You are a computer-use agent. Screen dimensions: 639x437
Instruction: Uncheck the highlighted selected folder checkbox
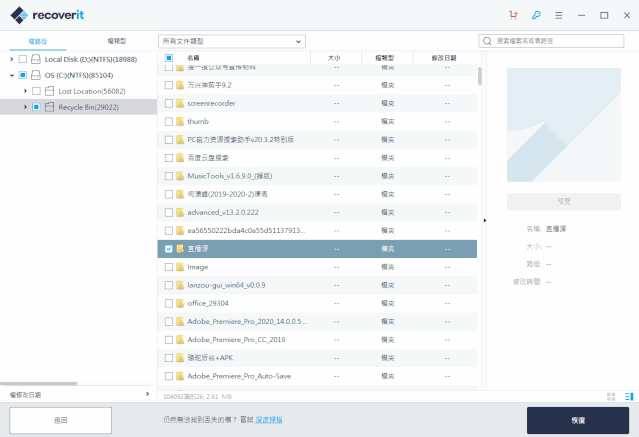pos(169,249)
